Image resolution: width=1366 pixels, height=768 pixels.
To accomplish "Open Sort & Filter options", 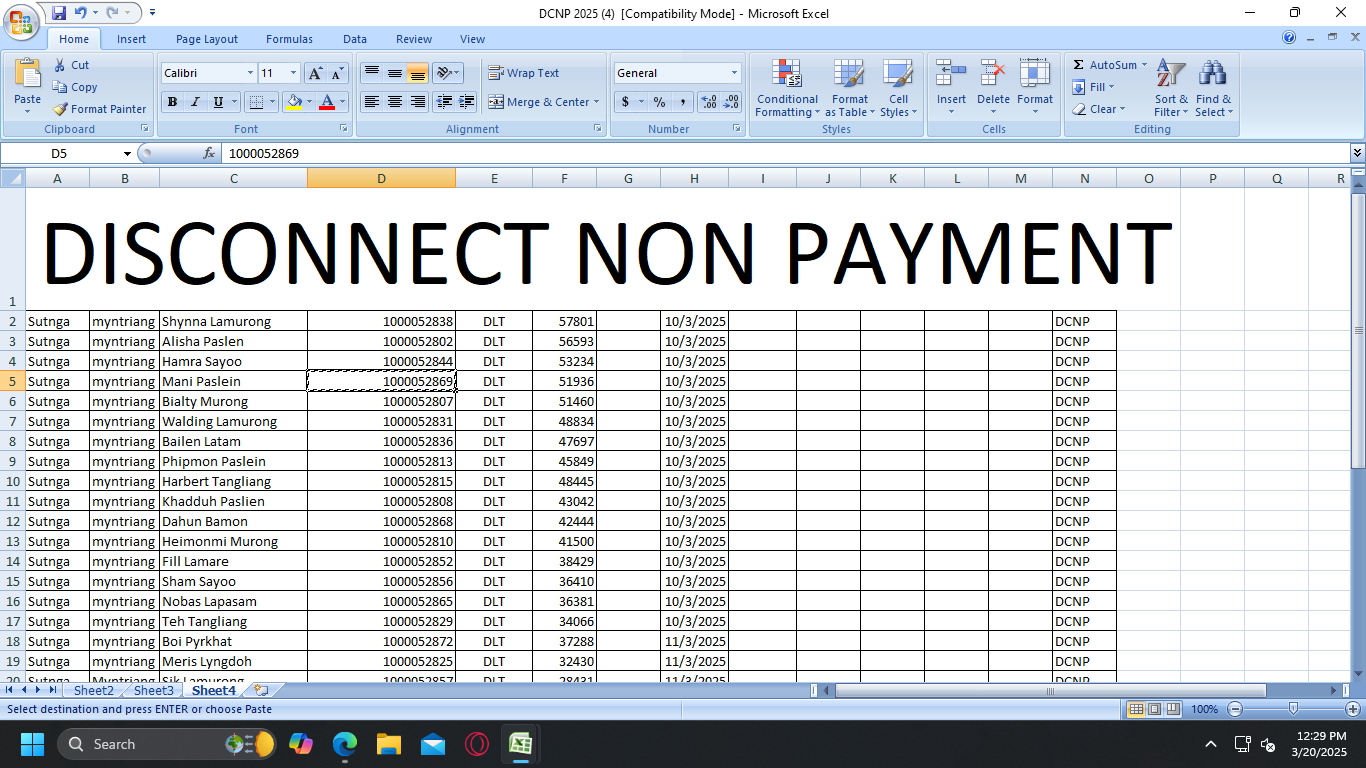I will click(1171, 88).
